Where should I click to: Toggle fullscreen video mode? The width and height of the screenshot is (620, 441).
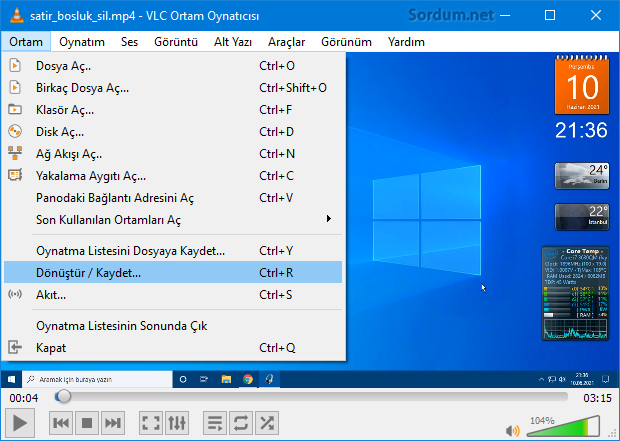point(151,423)
